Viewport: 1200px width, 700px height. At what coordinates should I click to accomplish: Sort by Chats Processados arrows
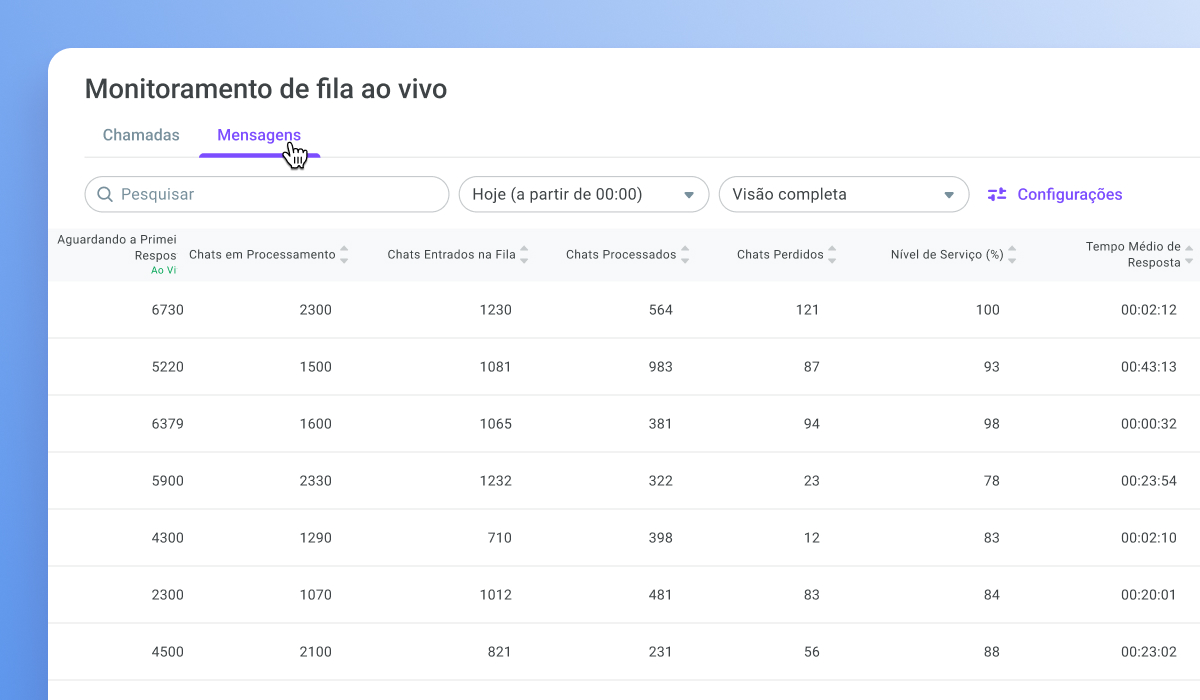[x=685, y=255]
